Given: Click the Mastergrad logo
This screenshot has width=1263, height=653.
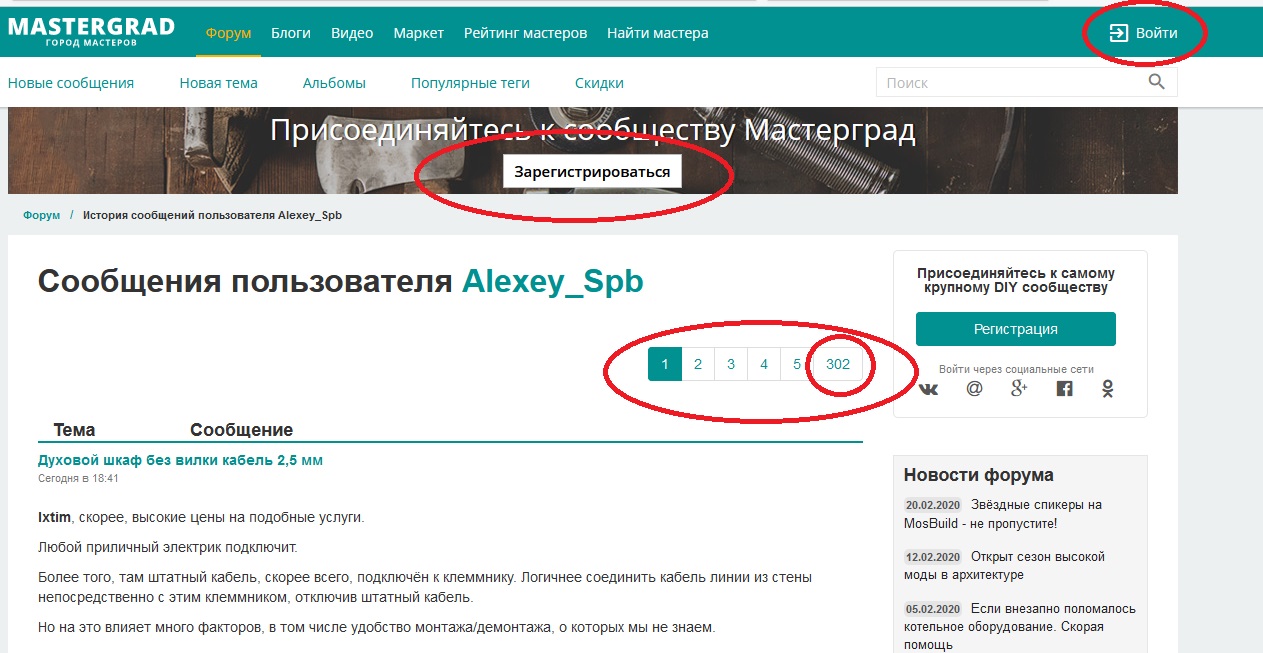Looking at the screenshot, I should point(91,32).
